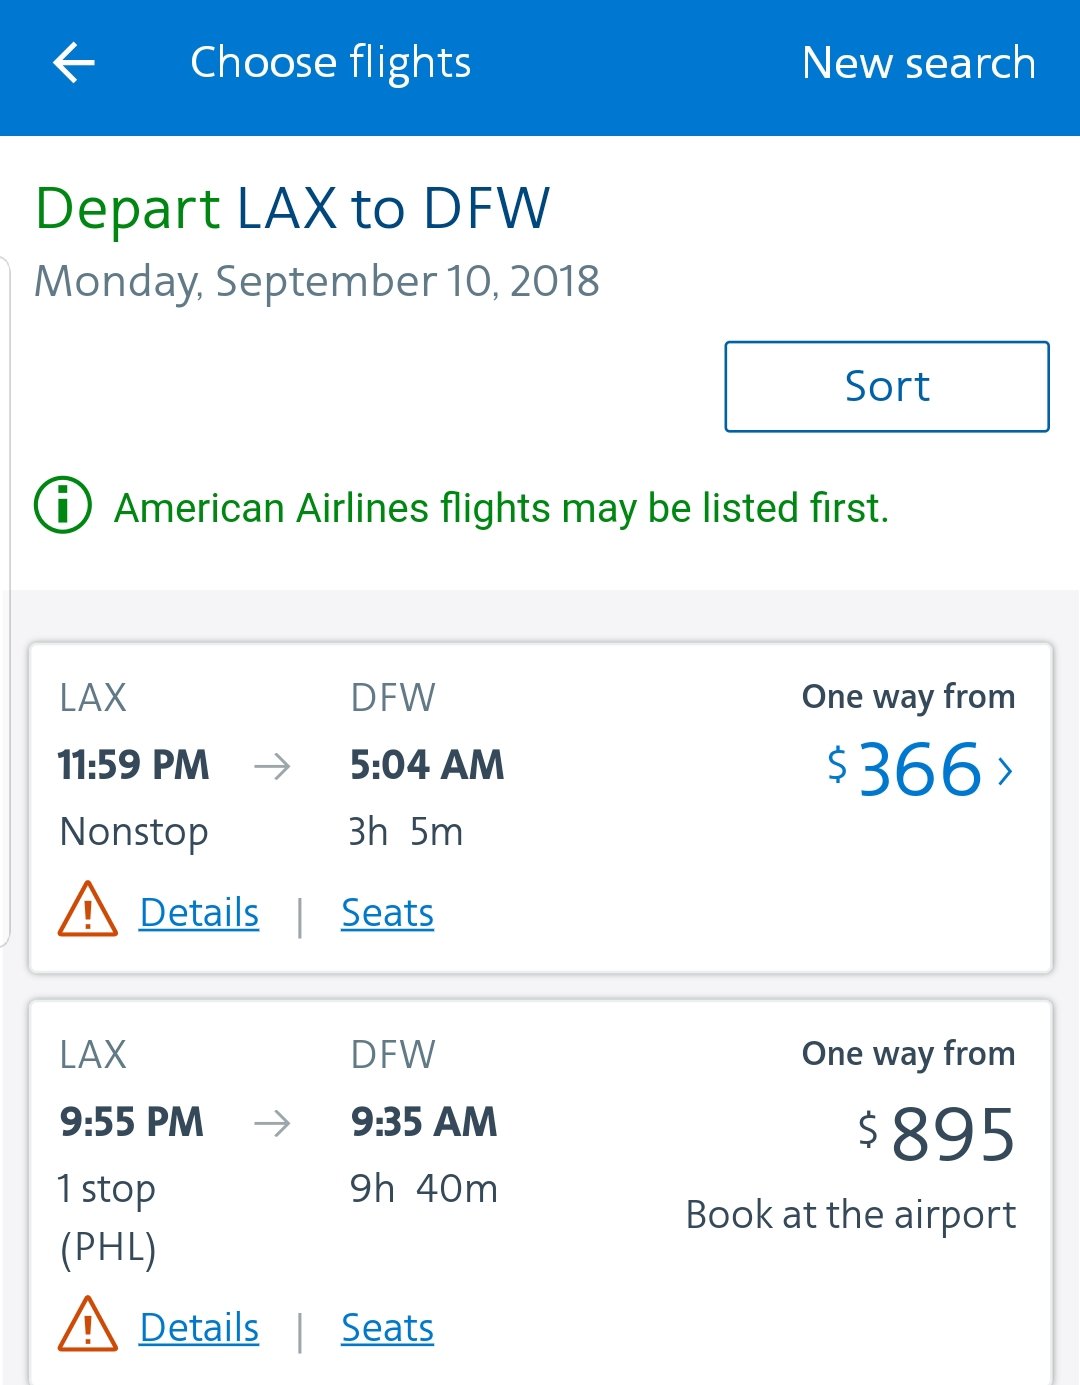Viewport: 1080px width, 1385px height.
Task: Expand the $366 fare chevron
Action: click(x=1005, y=771)
